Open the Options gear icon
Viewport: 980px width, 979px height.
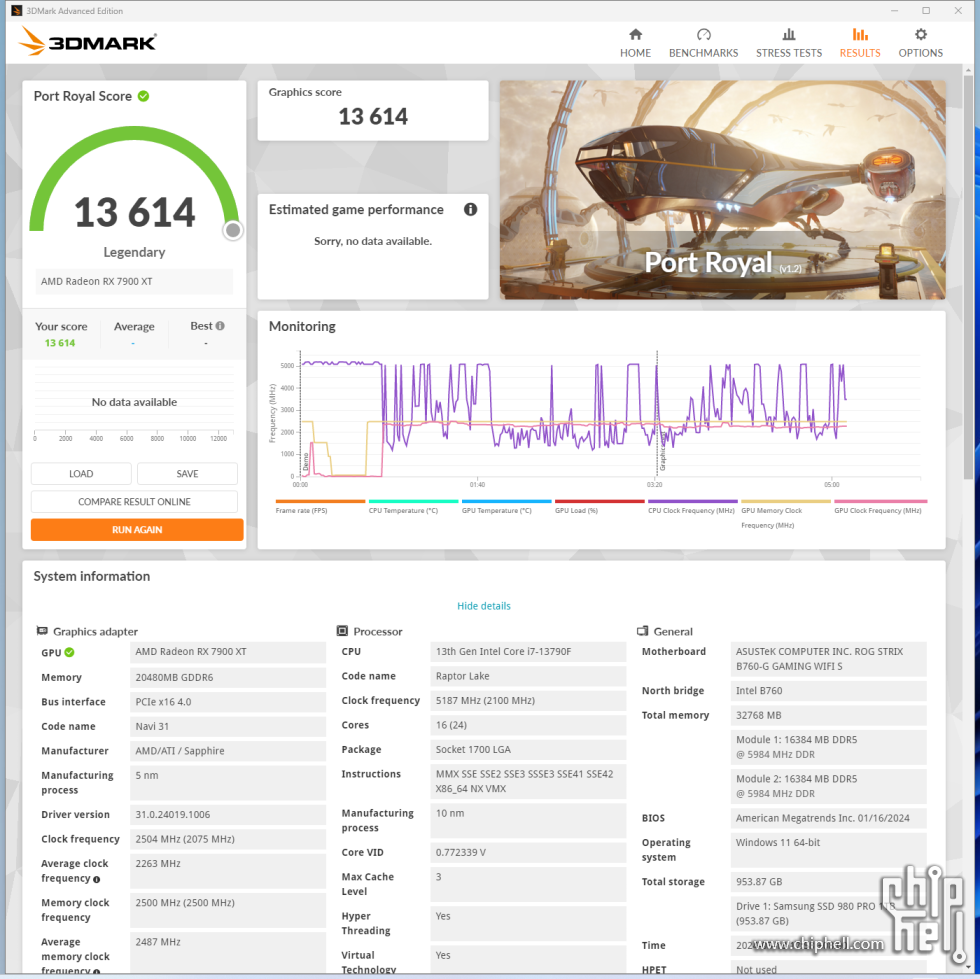[x=920, y=34]
